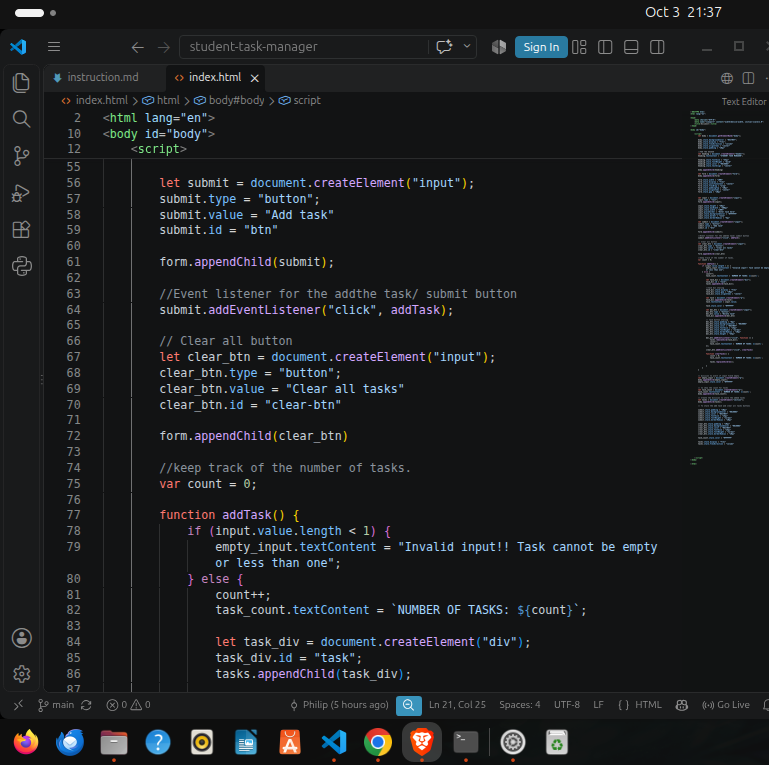Screen dimensions: 769x765
Task: Click body#body in the breadcrumb
Action: 236,100
